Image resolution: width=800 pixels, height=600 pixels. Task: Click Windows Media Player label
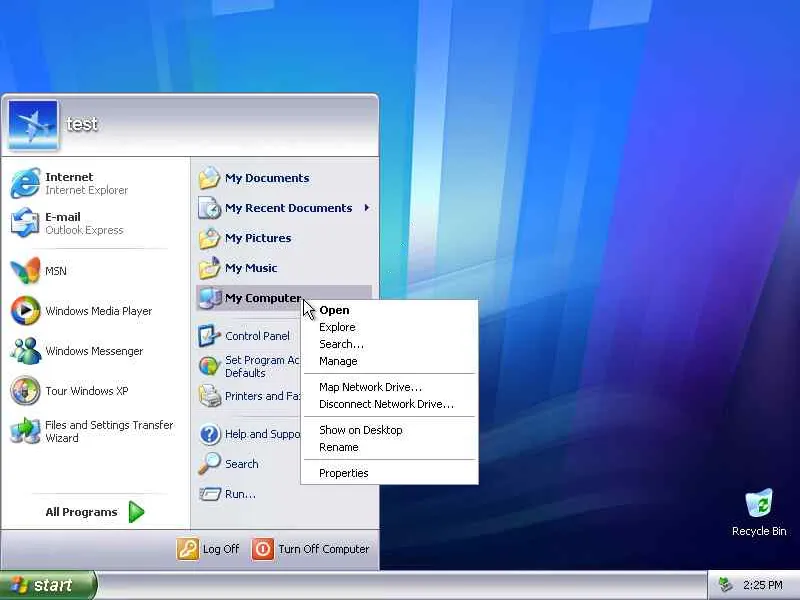[98, 311]
